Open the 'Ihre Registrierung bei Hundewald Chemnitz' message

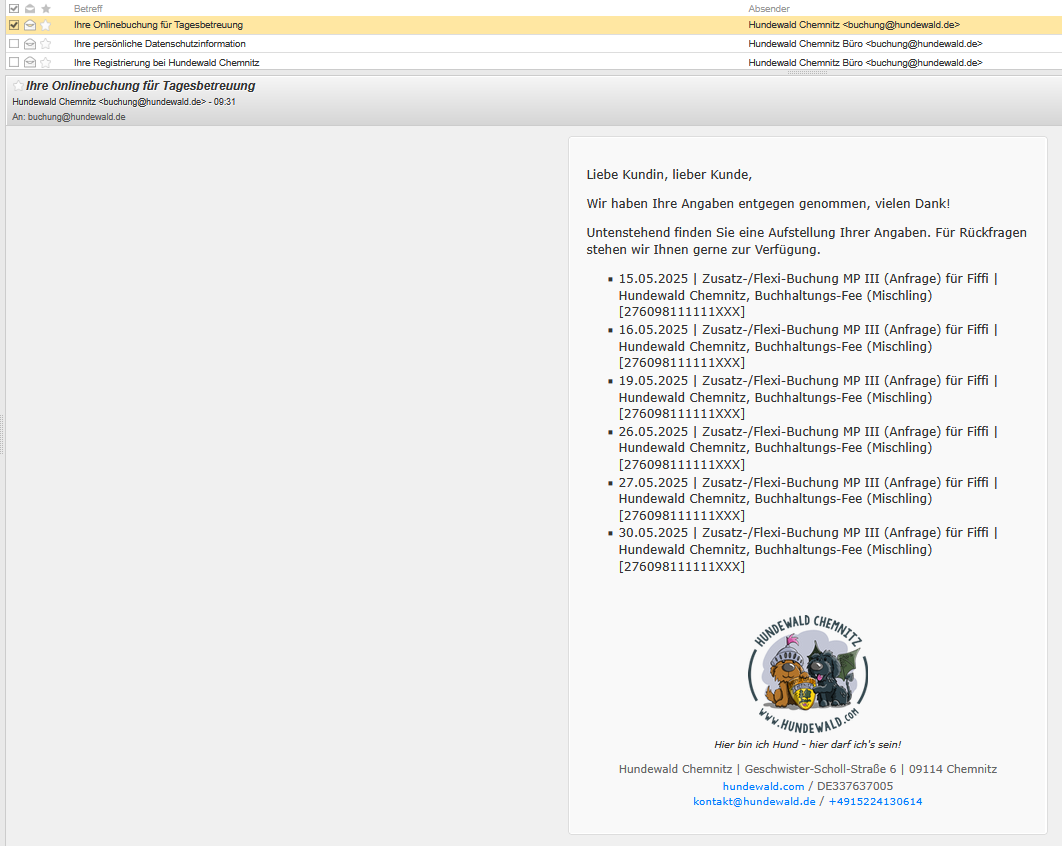point(167,62)
